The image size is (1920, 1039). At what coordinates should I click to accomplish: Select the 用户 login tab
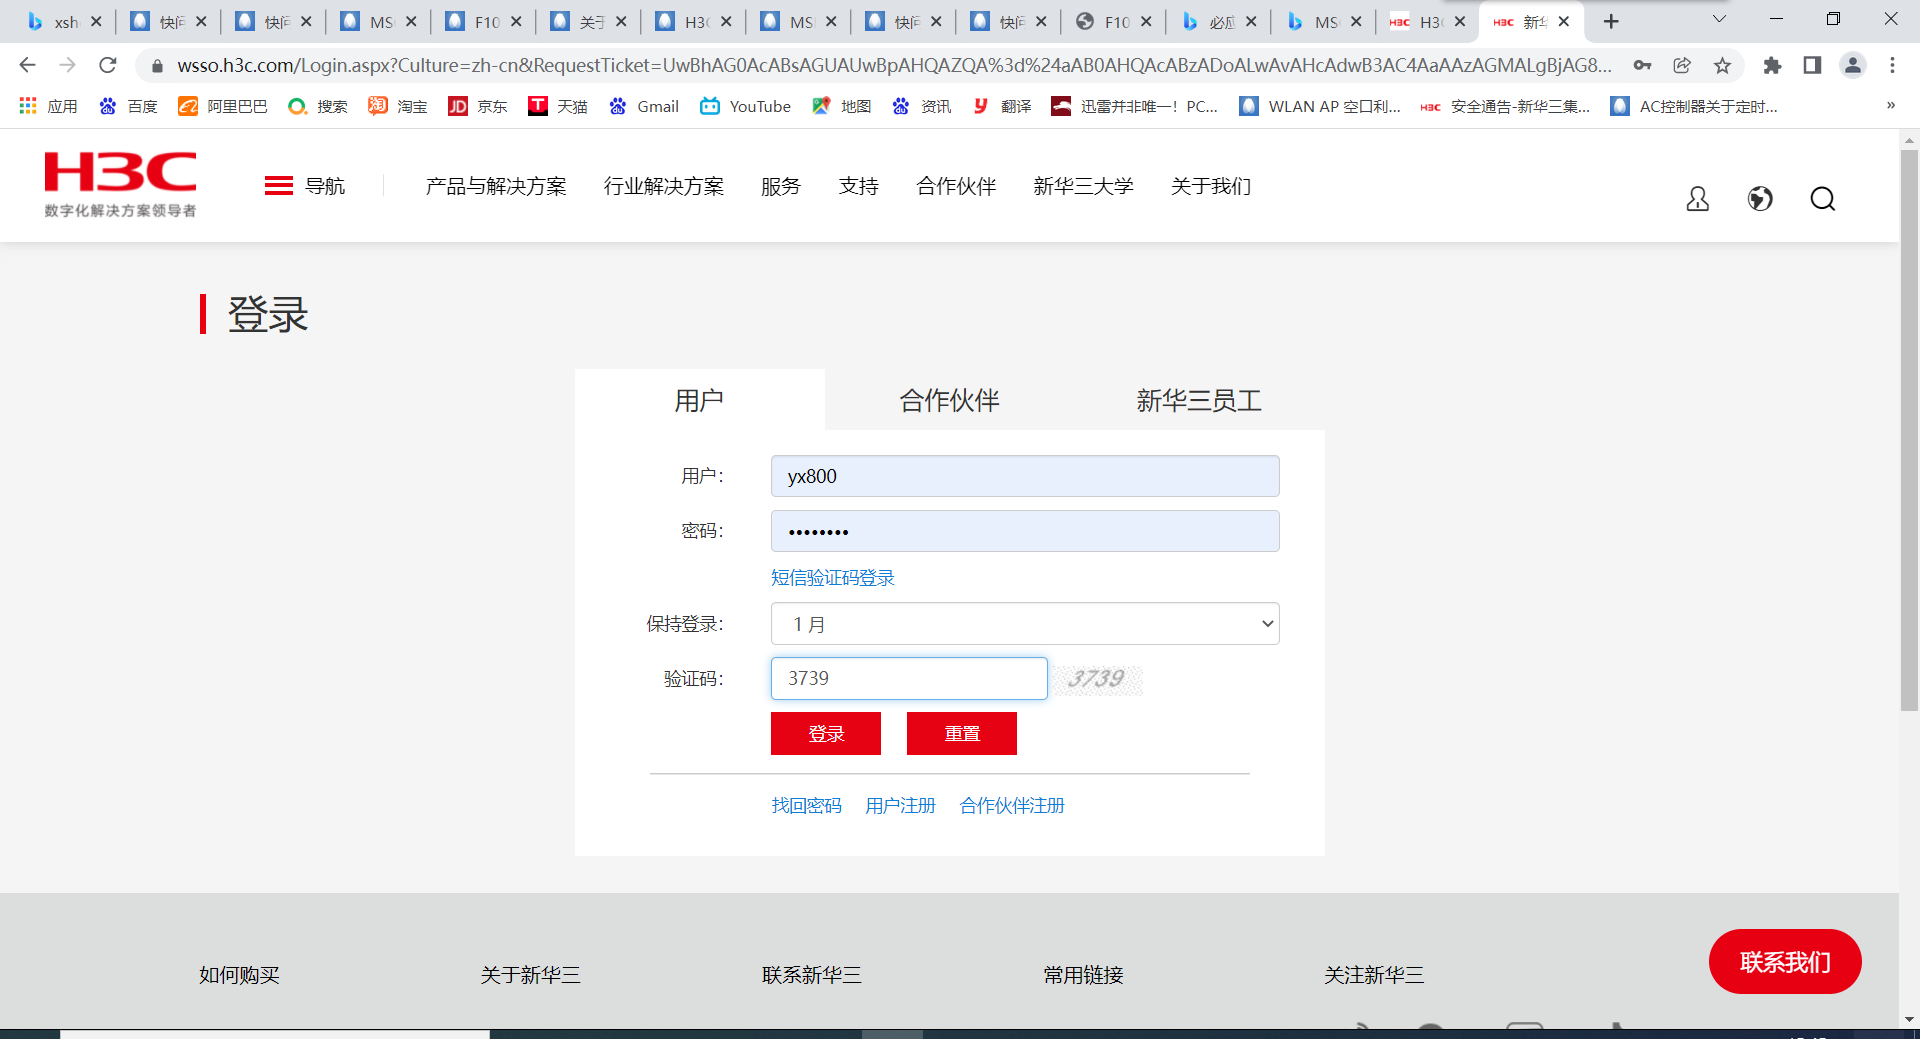tap(699, 400)
